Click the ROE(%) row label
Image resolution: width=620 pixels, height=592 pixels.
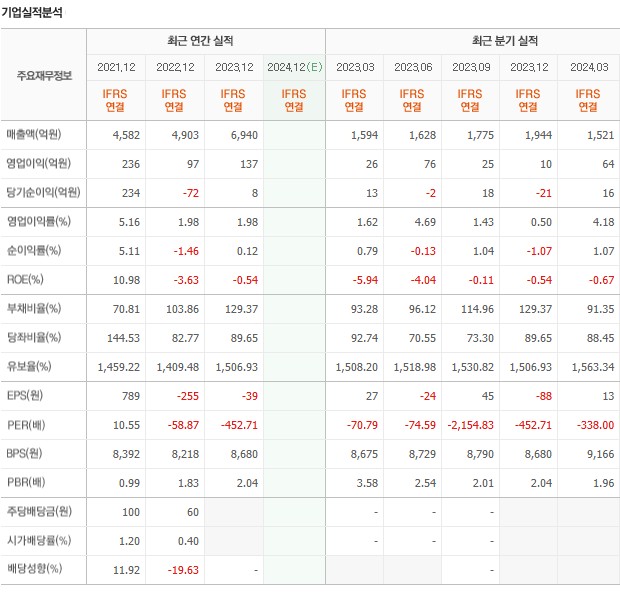point(25,280)
